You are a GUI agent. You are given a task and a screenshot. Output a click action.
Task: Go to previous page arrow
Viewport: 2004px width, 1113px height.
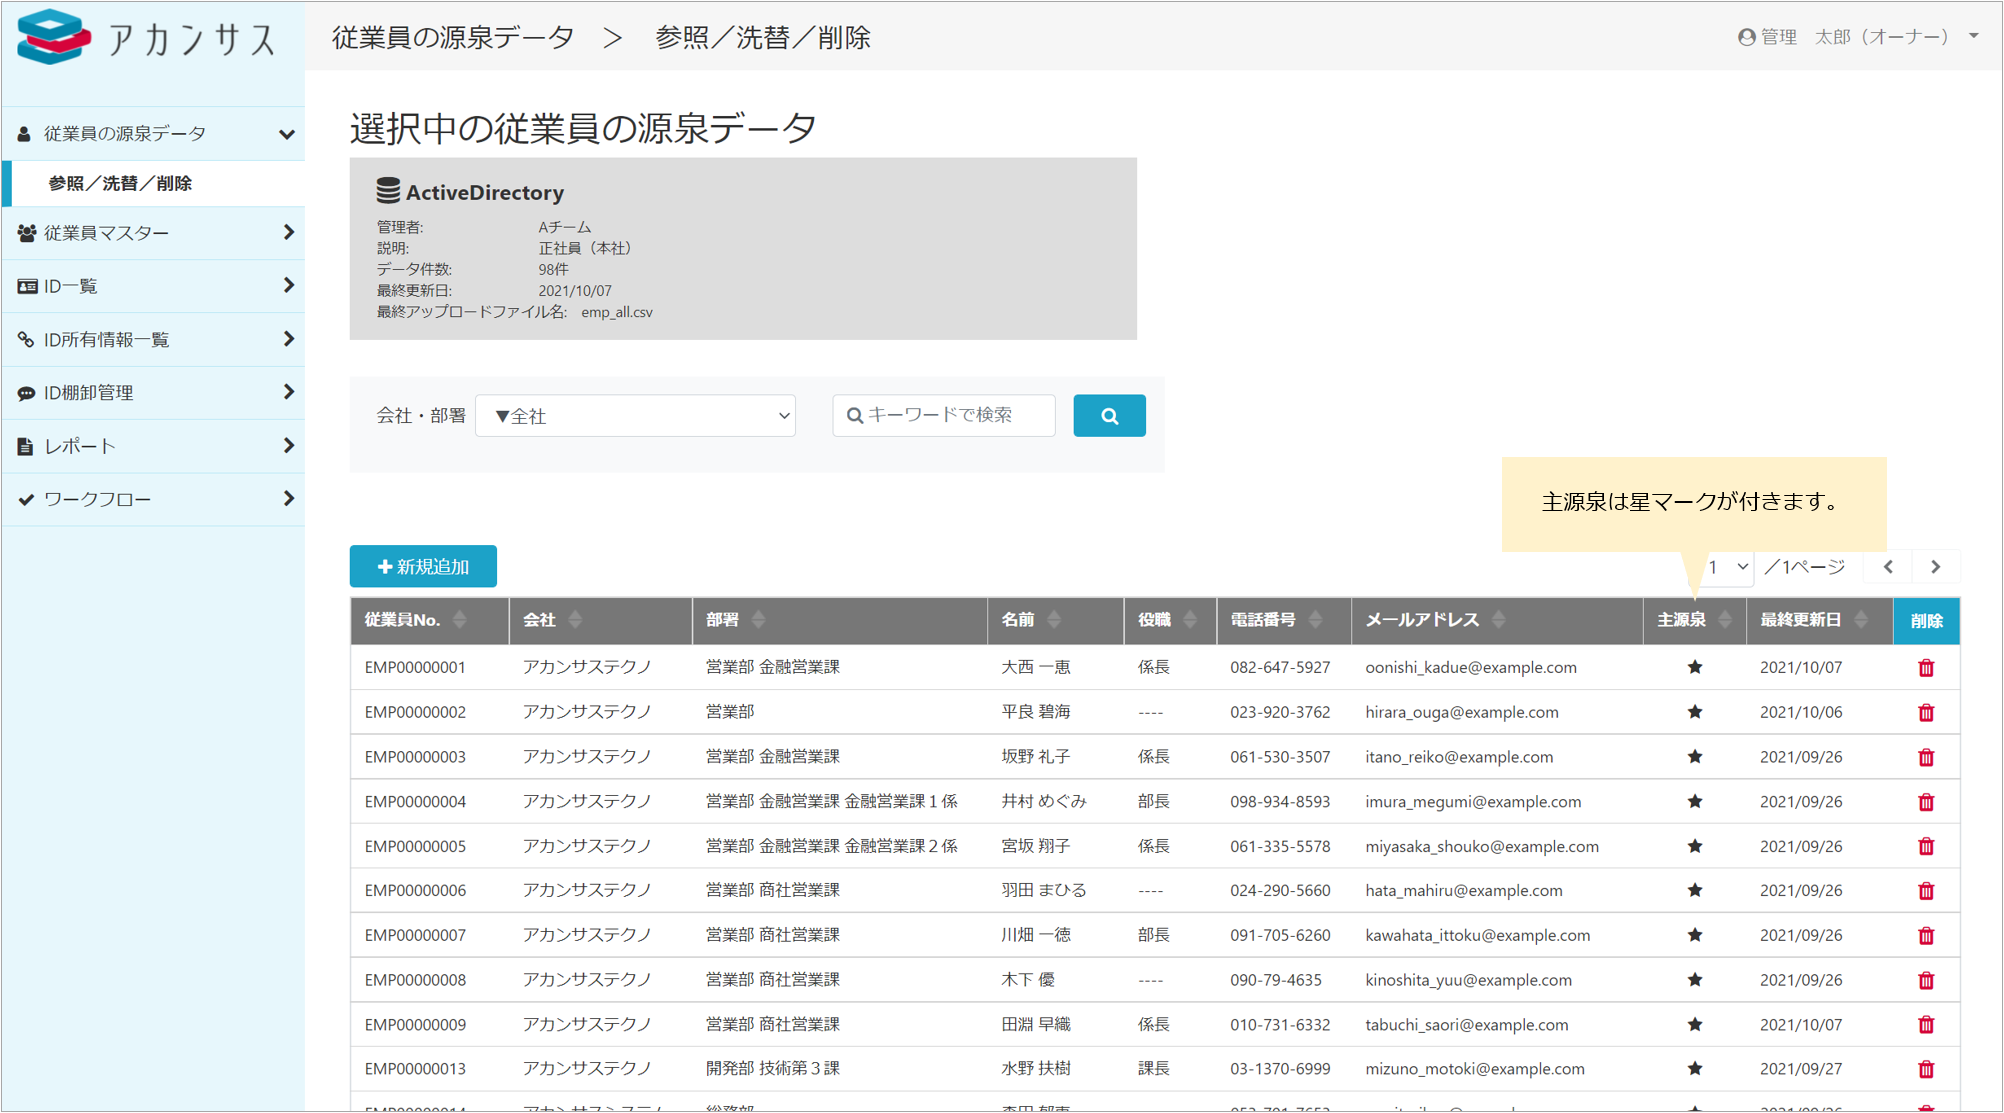coord(1889,567)
